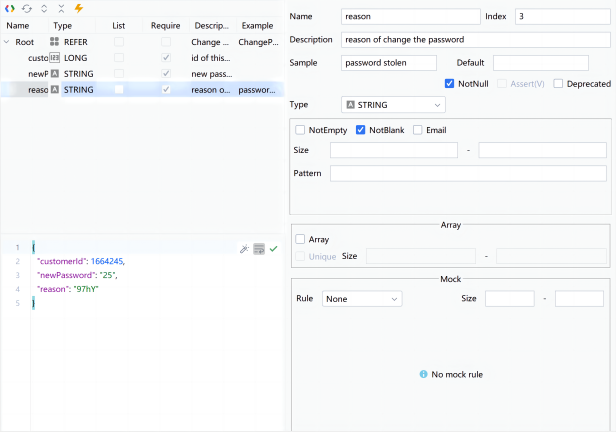Tick the Email validation checkbox
This screenshot has height=432, width=616.
click(x=417, y=130)
